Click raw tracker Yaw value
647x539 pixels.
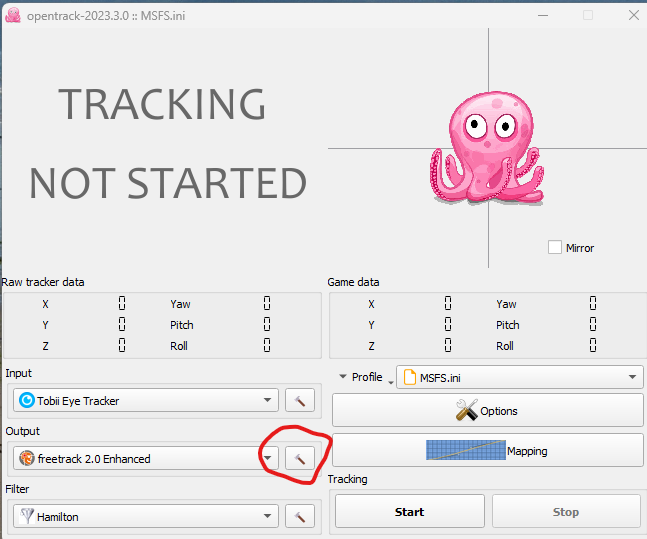(x=267, y=303)
